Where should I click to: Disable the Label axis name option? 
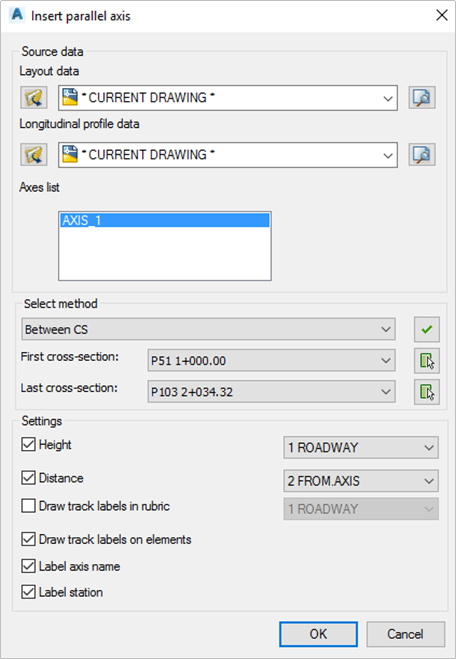(x=28, y=566)
